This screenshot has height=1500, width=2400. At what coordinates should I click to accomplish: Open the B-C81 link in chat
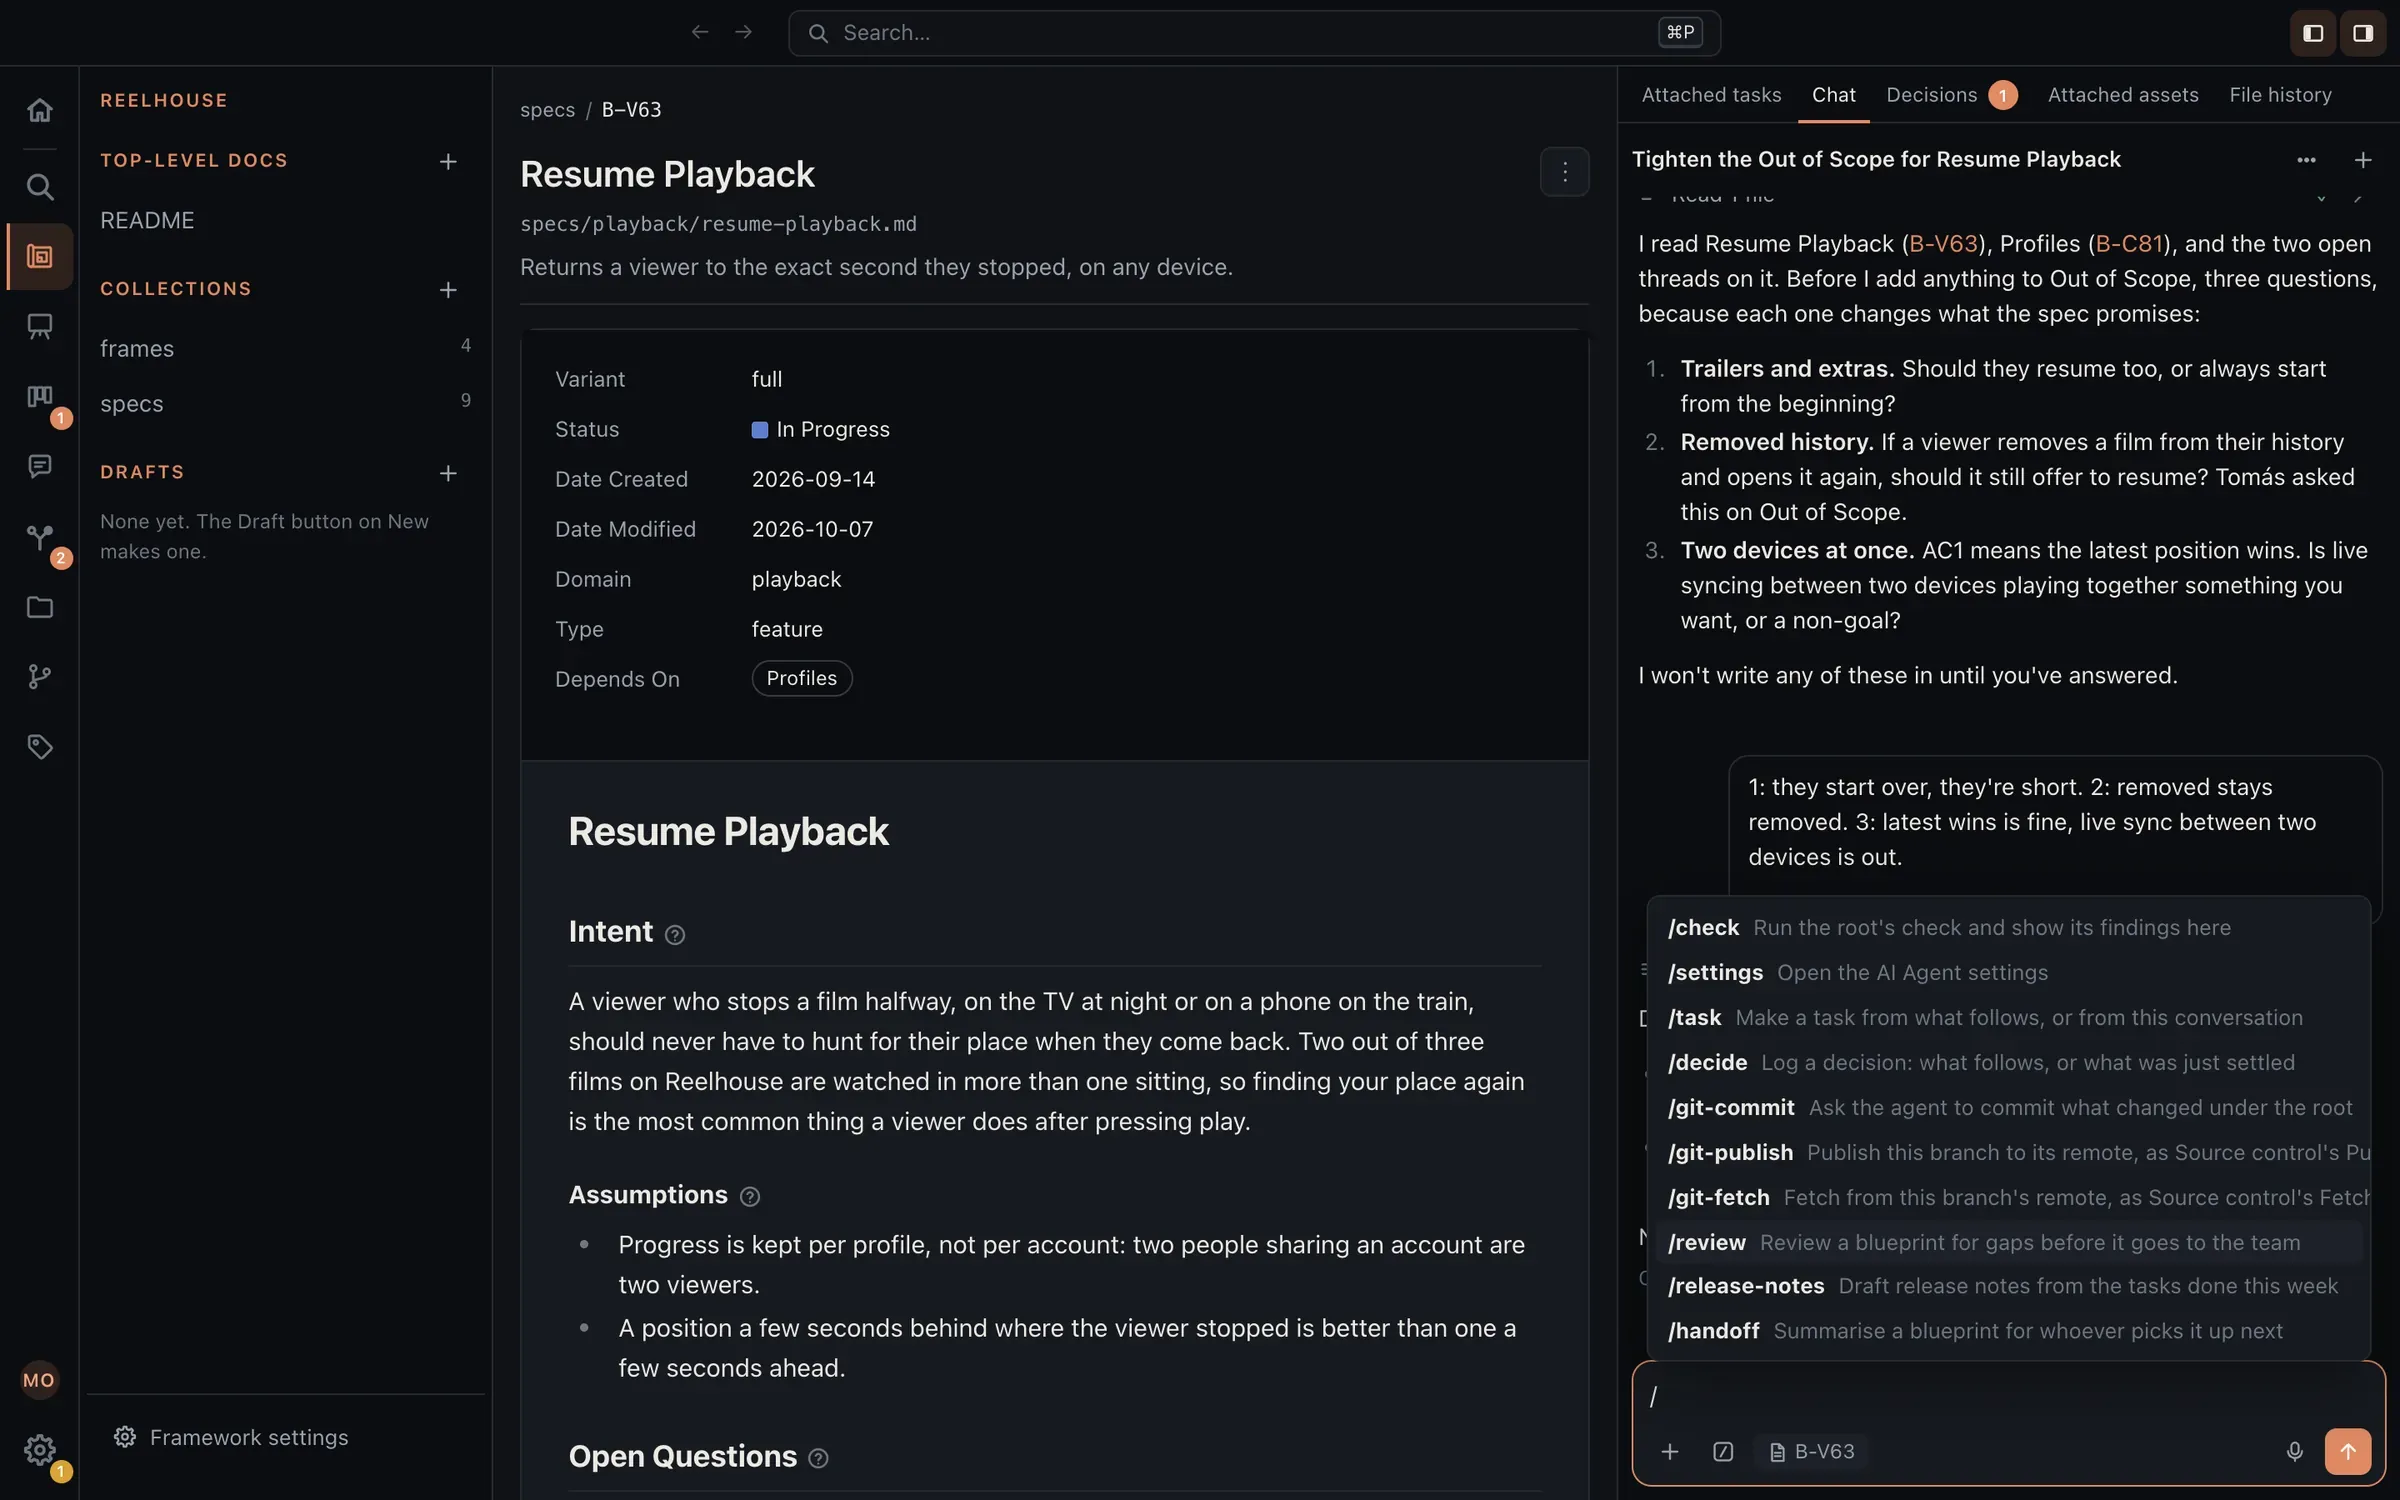tap(2129, 244)
